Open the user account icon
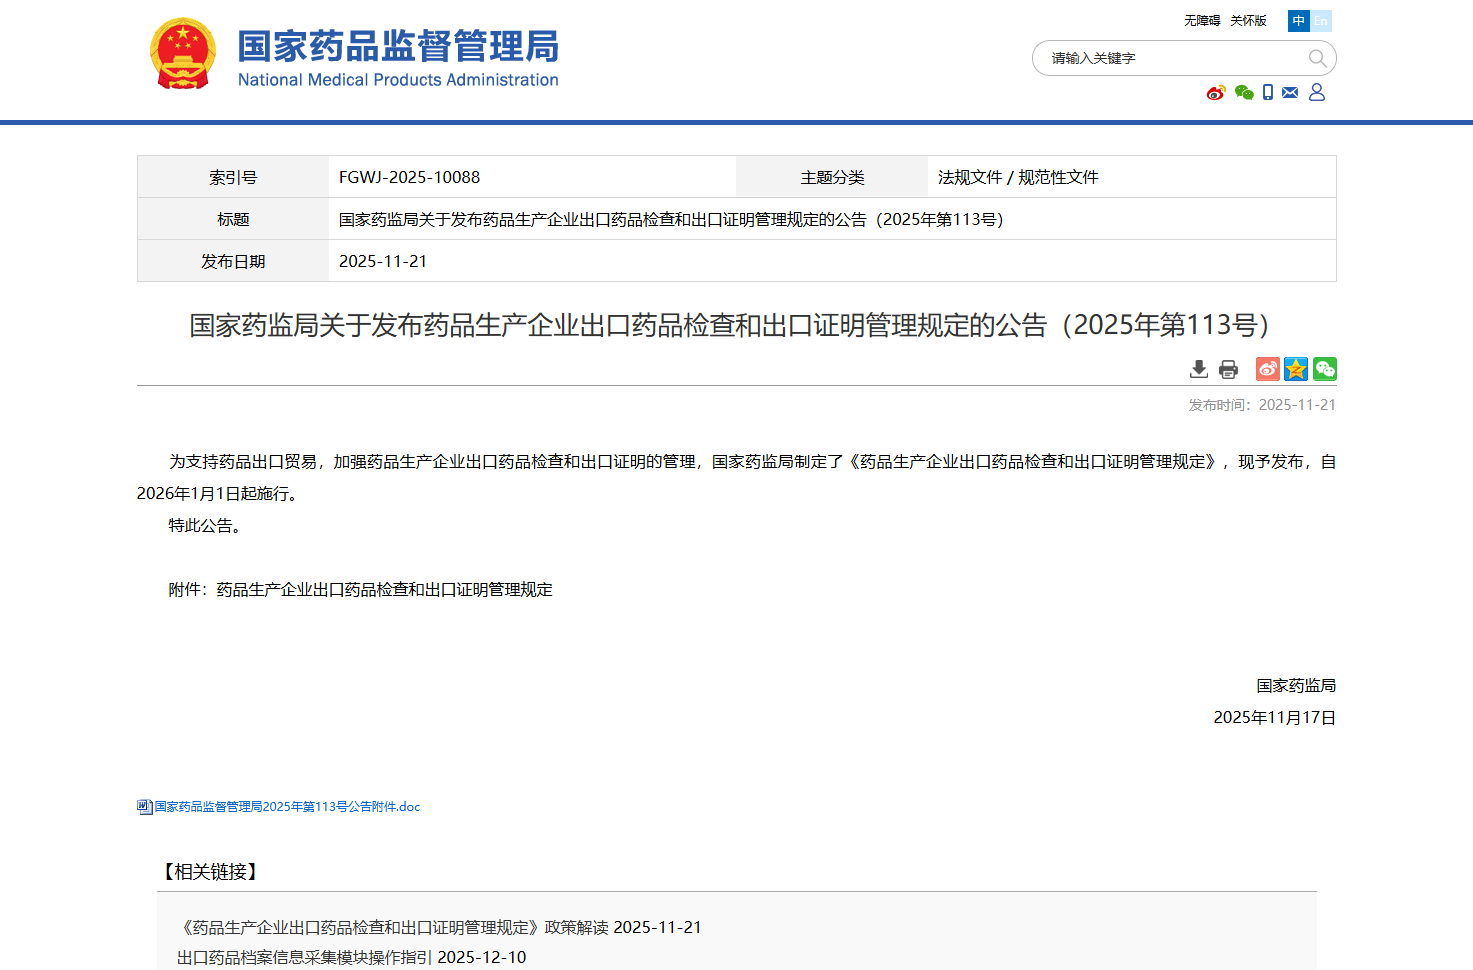 pos(1318,92)
